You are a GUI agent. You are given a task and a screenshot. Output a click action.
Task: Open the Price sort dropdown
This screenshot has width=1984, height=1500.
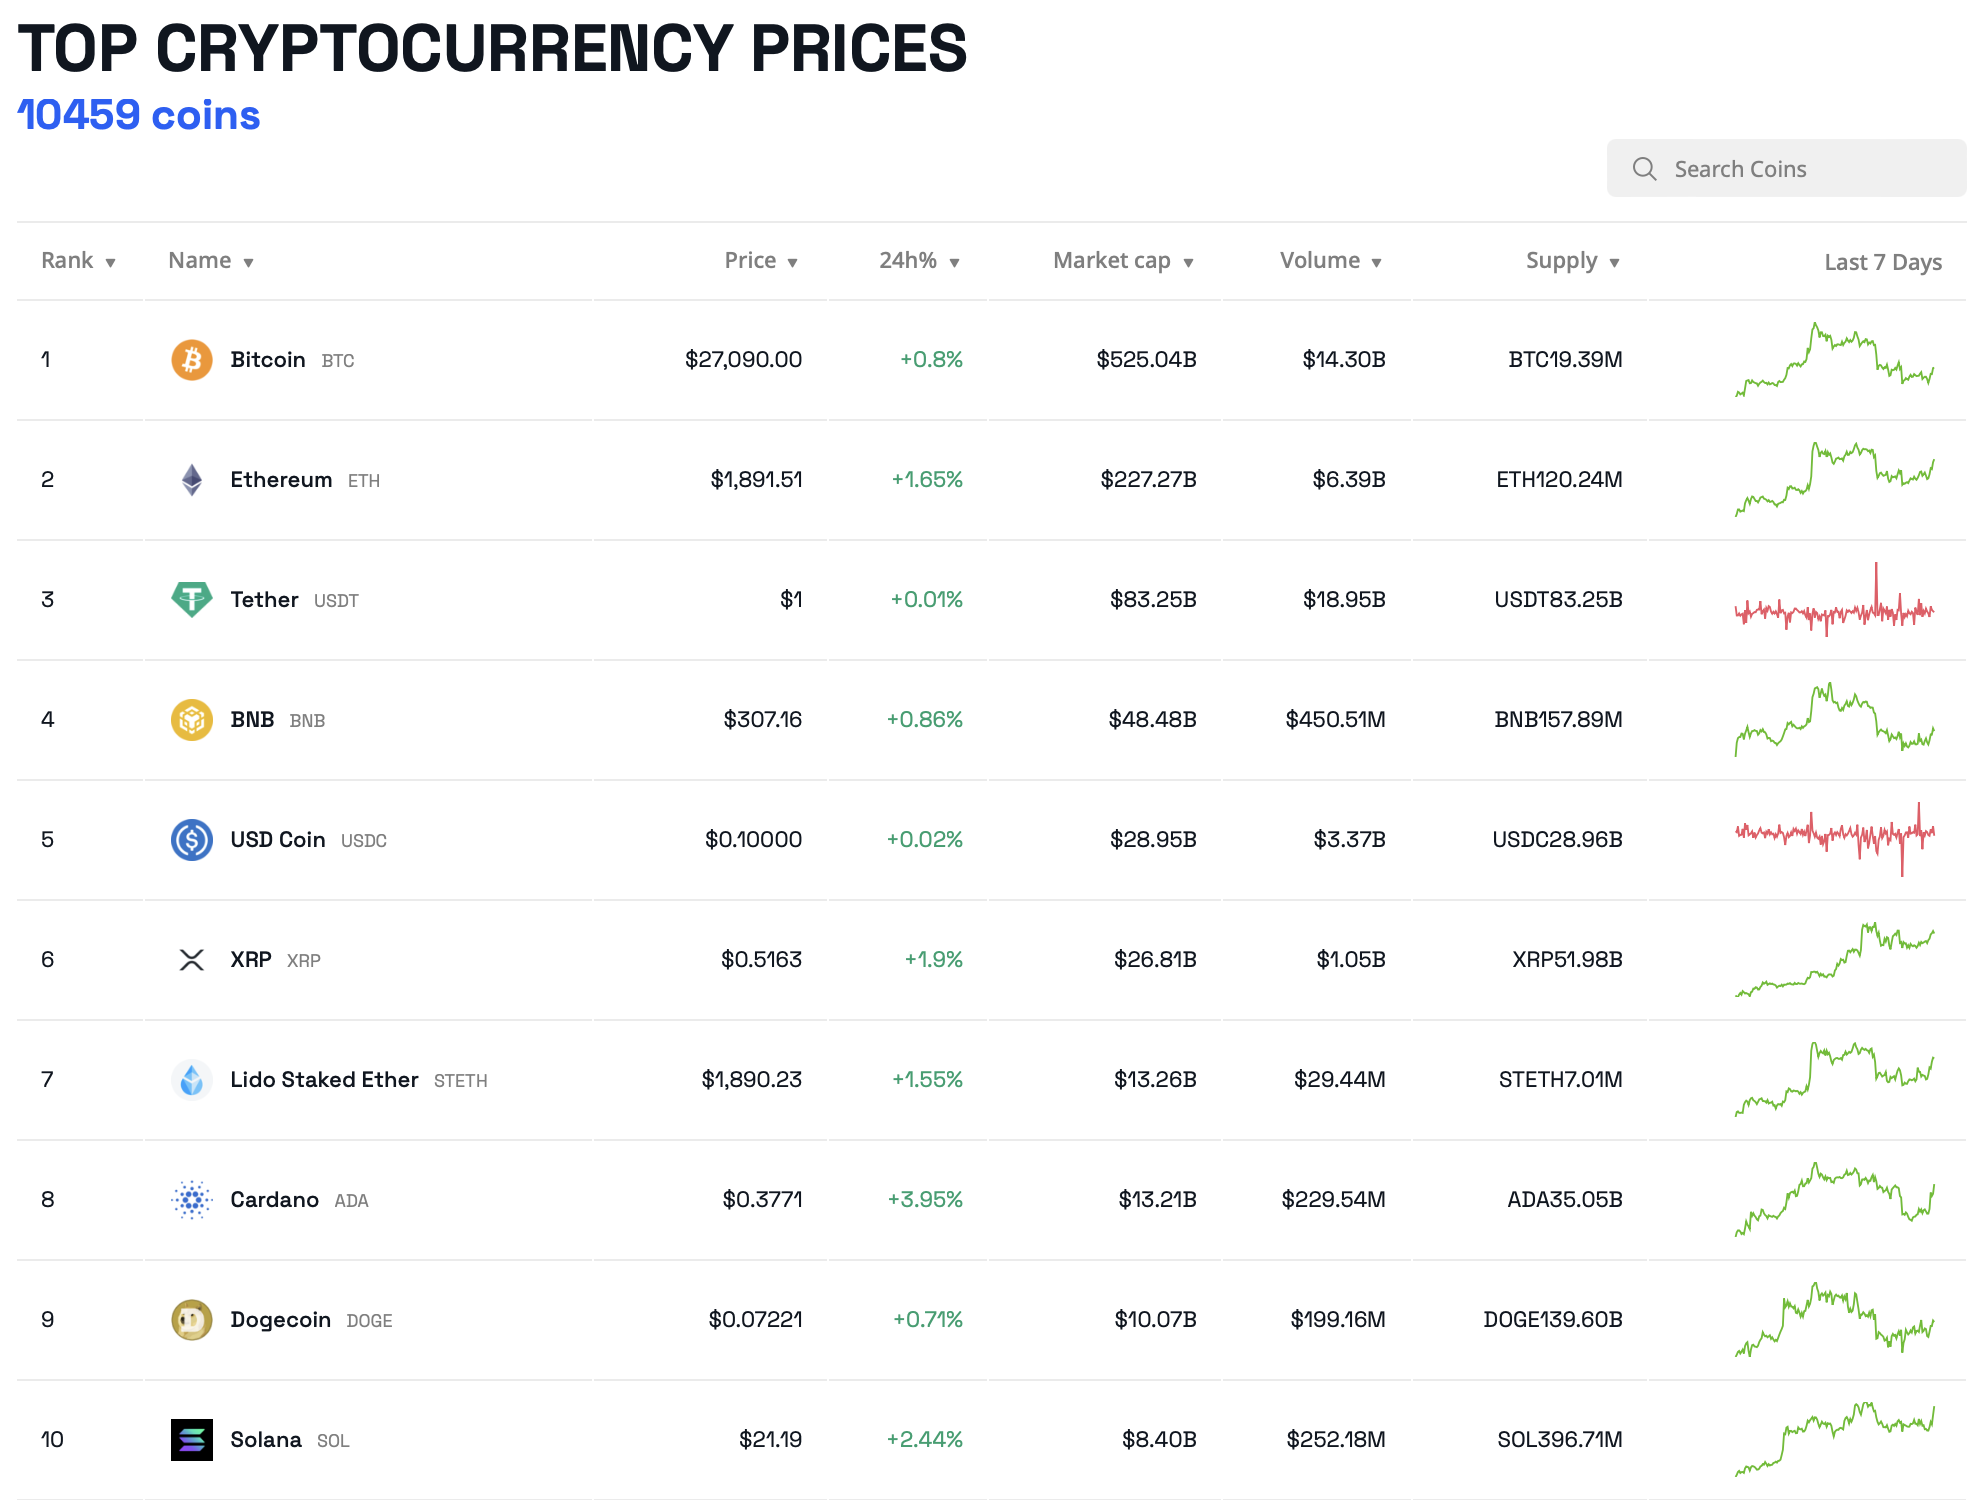tap(793, 261)
